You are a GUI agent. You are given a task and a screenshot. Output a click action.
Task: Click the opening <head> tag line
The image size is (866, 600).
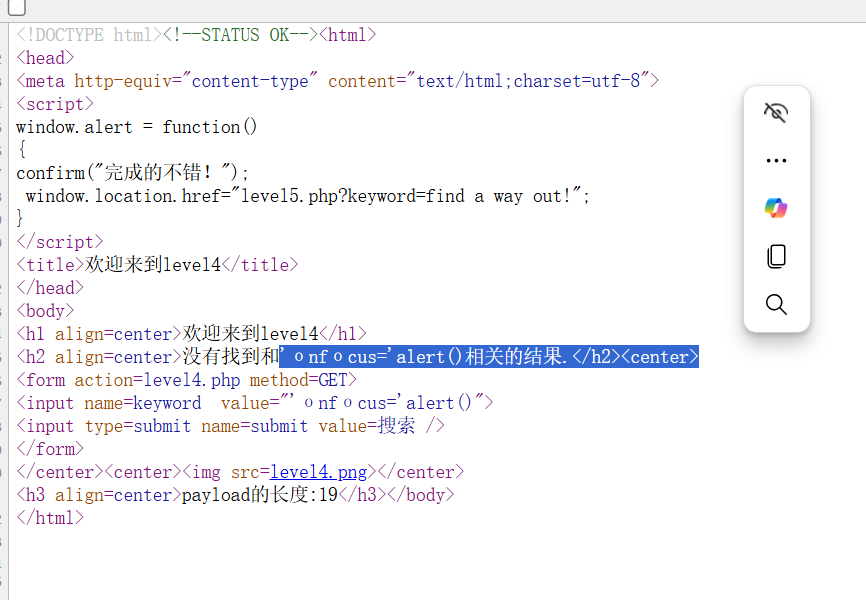[45, 58]
